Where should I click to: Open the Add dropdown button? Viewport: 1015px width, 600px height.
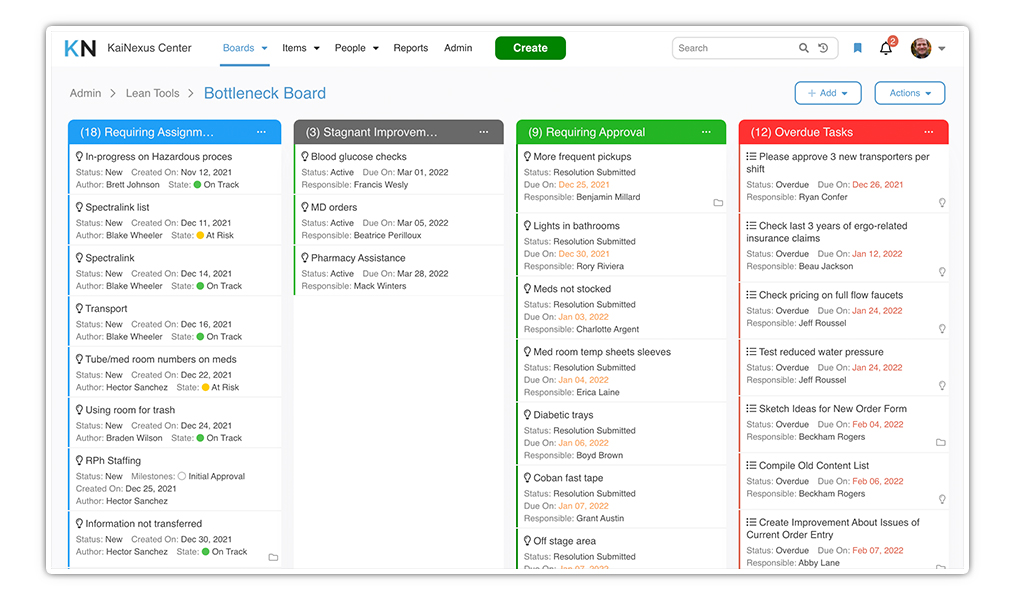coord(827,93)
